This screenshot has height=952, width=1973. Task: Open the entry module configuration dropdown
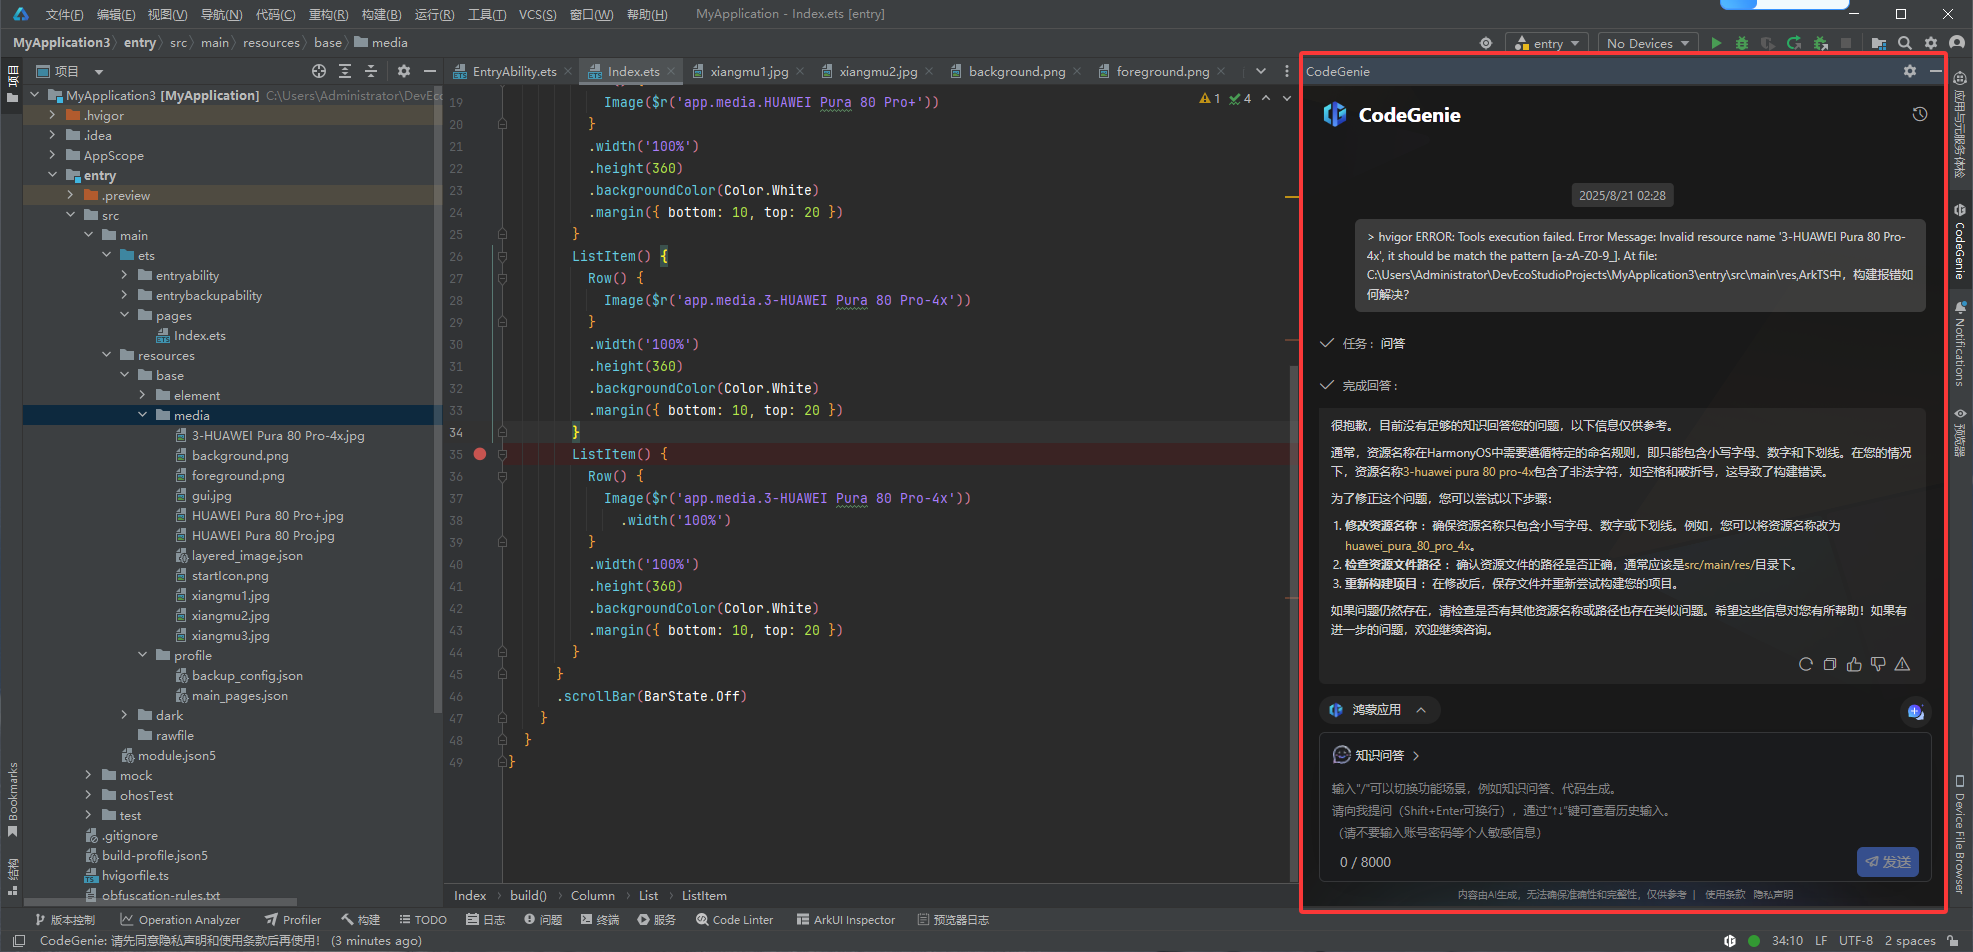1548,43
